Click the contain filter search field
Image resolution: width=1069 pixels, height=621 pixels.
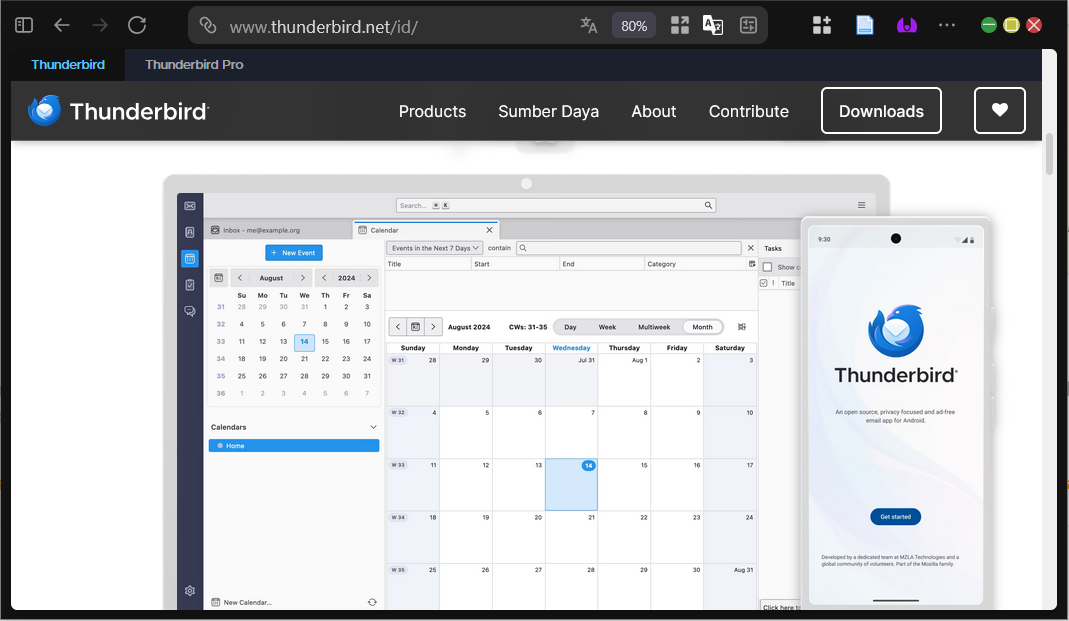coord(629,248)
